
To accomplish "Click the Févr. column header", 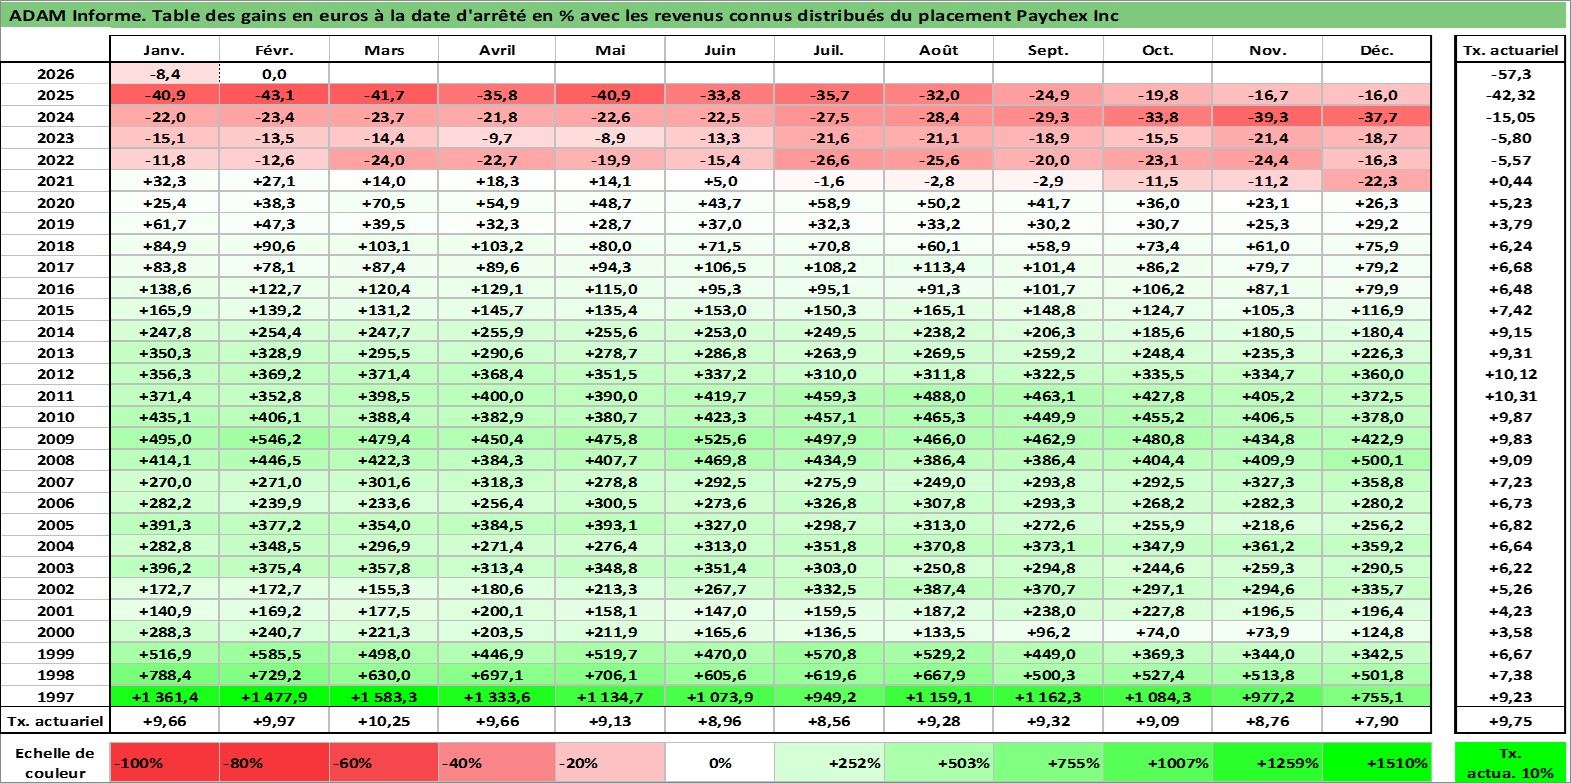I will tap(274, 50).
